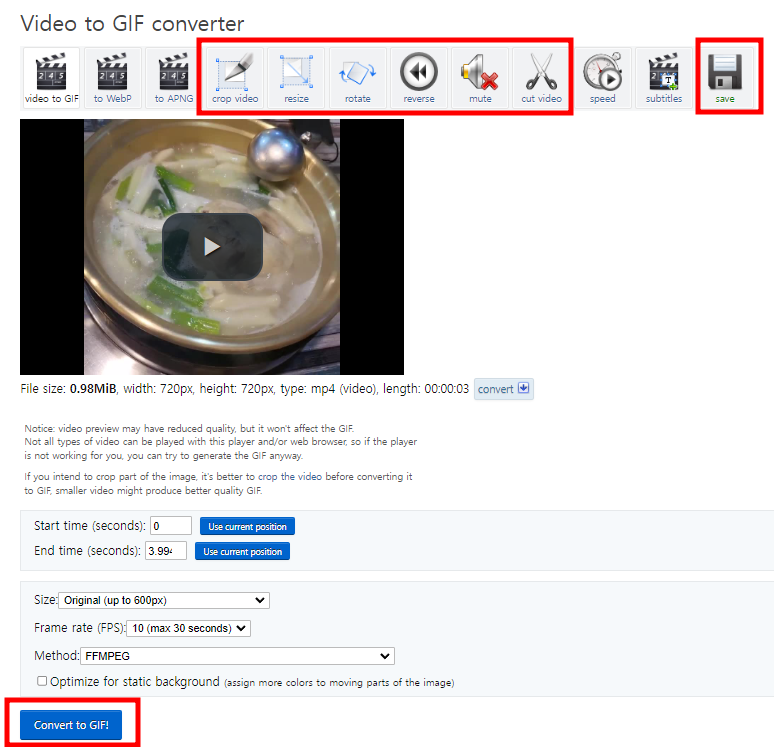Select the cut video scissors tool
This screenshot has width=774, height=747.
541,78
